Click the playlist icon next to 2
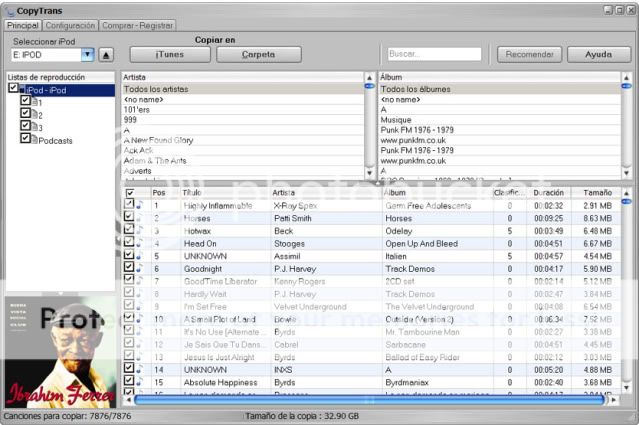Image resolution: width=639 pixels, height=425 pixels. [x=35, y=115]
